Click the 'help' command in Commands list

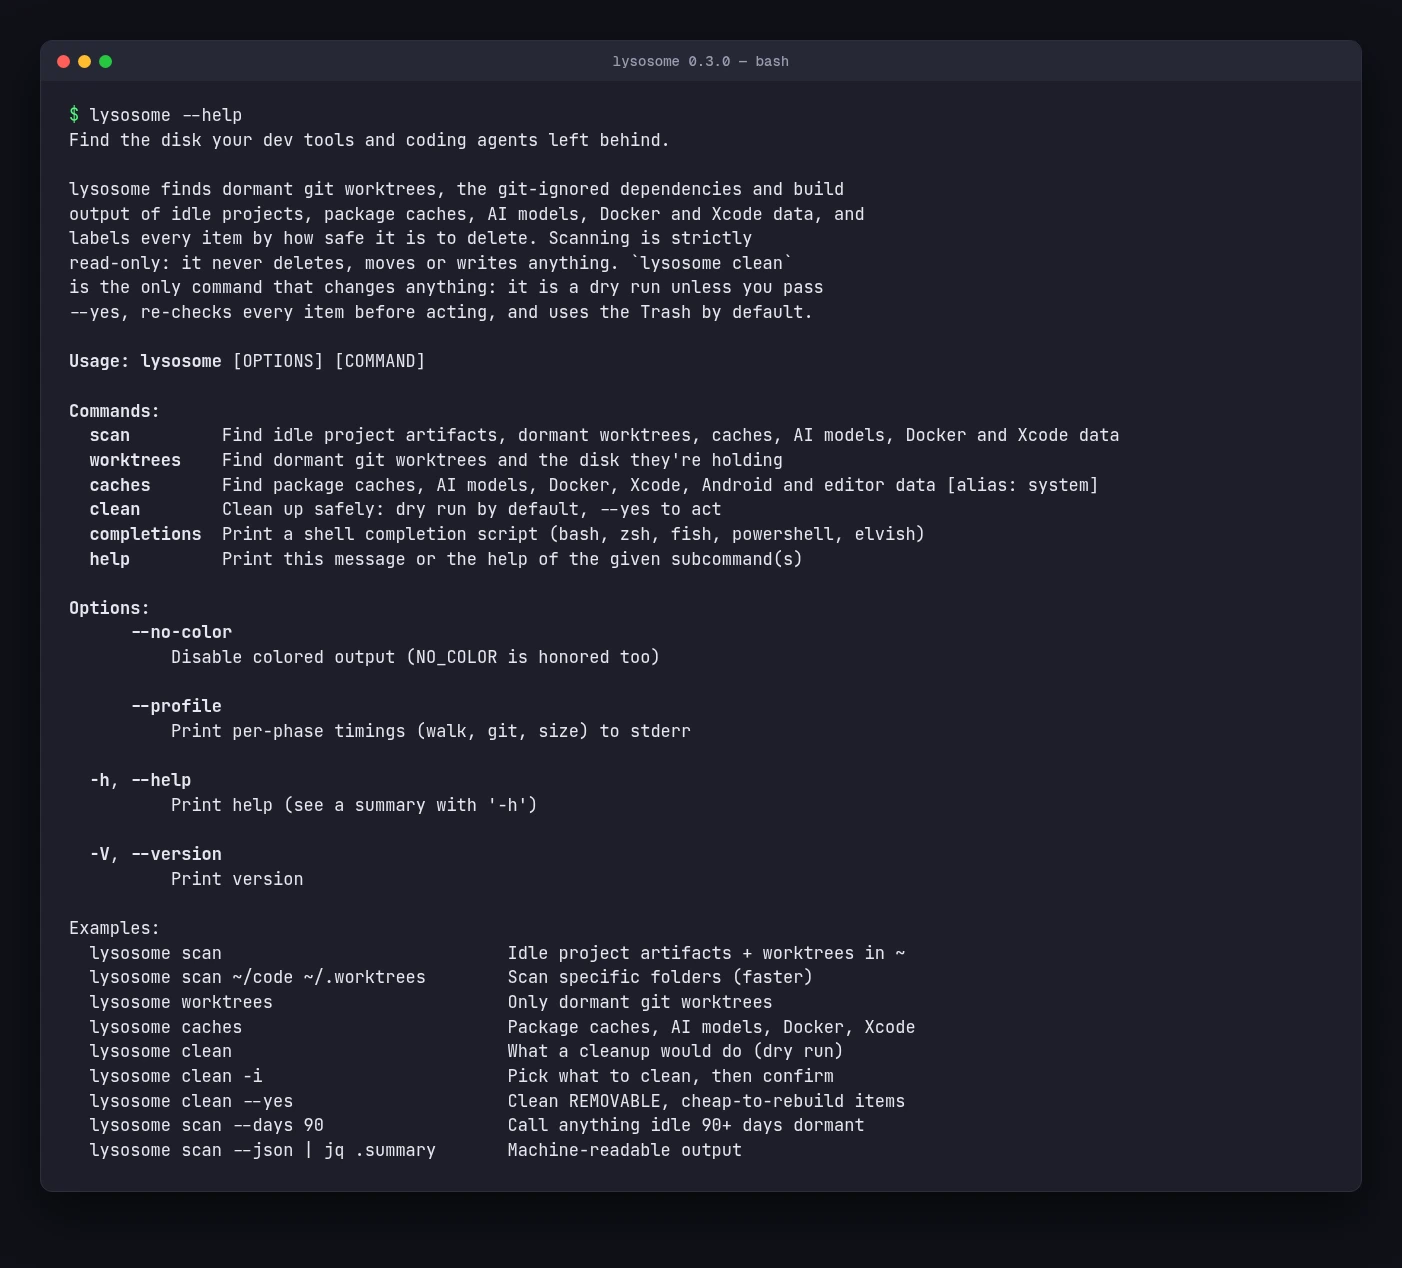pyautogui.click(x=110, y=559)
